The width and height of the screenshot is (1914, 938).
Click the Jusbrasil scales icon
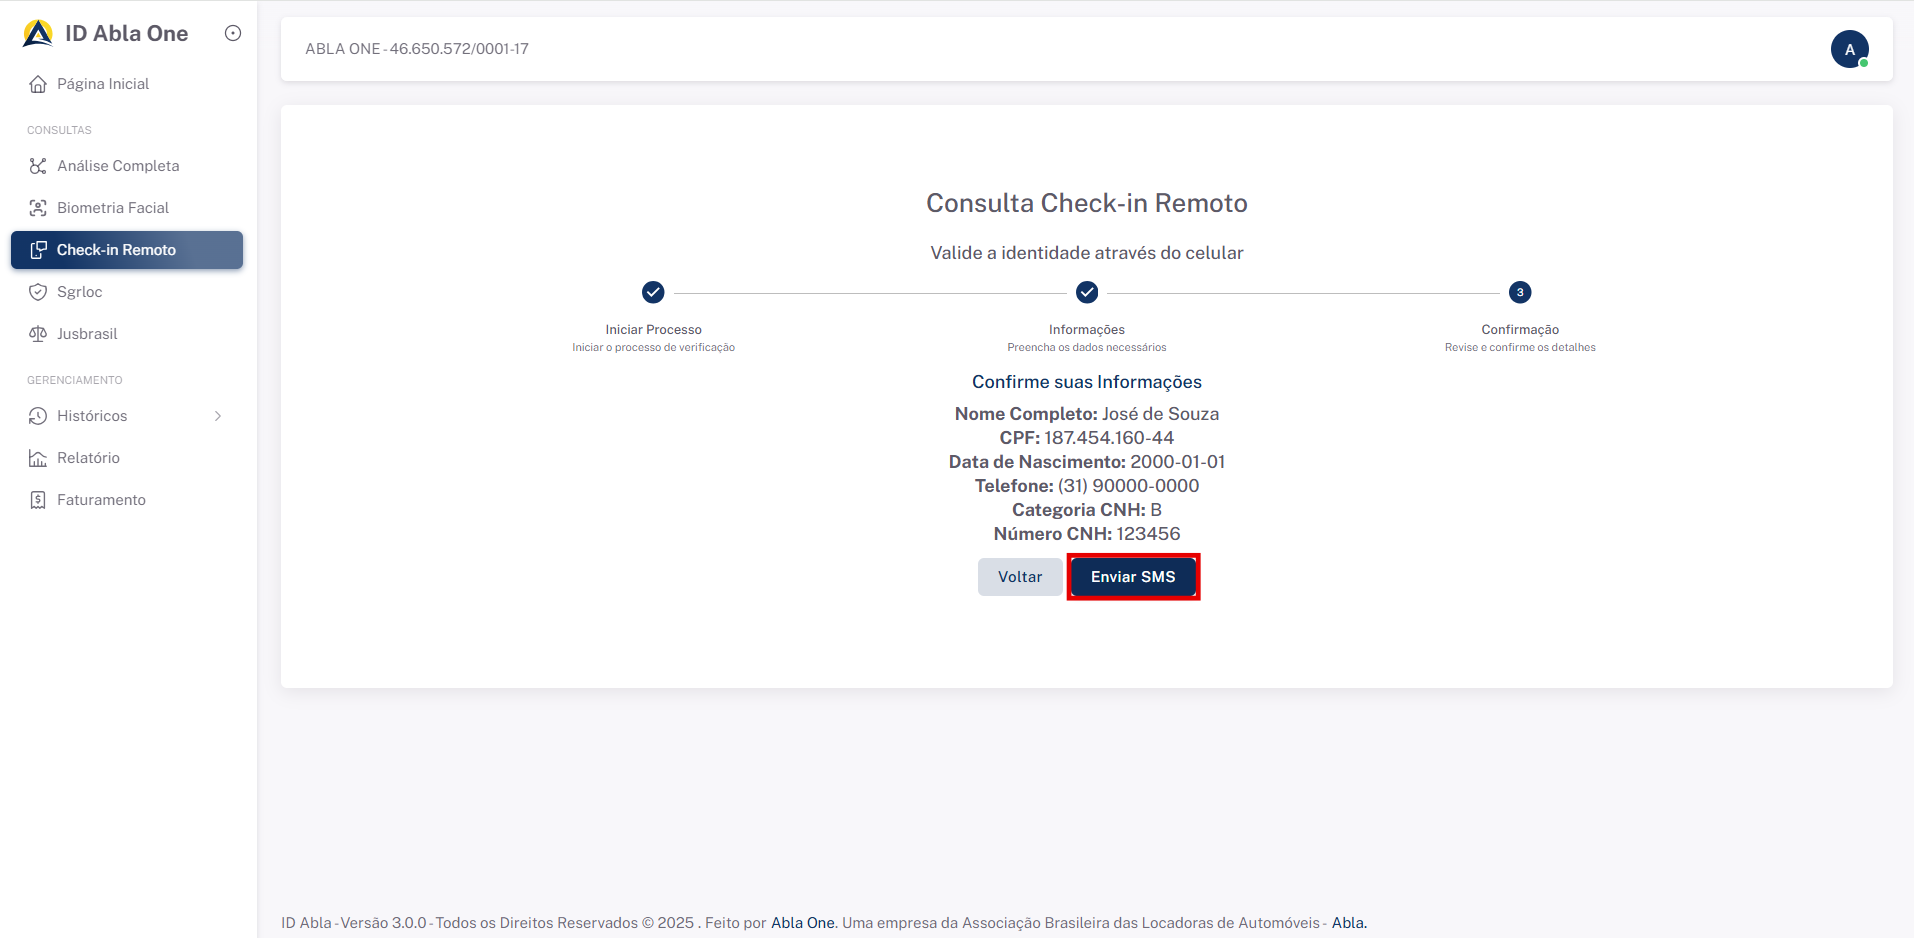(38, 334)
